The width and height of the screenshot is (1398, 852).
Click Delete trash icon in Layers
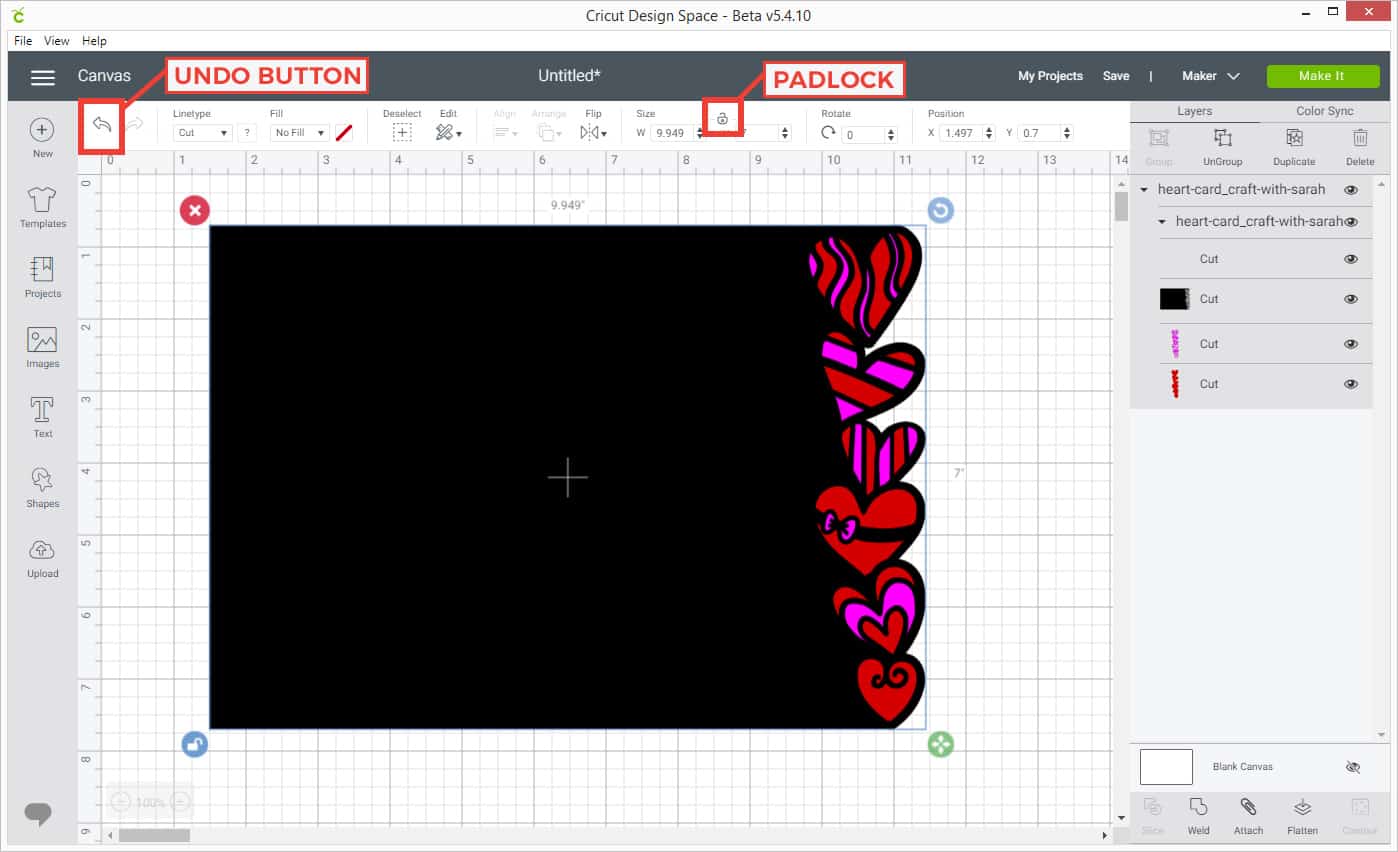(1360, 147)
